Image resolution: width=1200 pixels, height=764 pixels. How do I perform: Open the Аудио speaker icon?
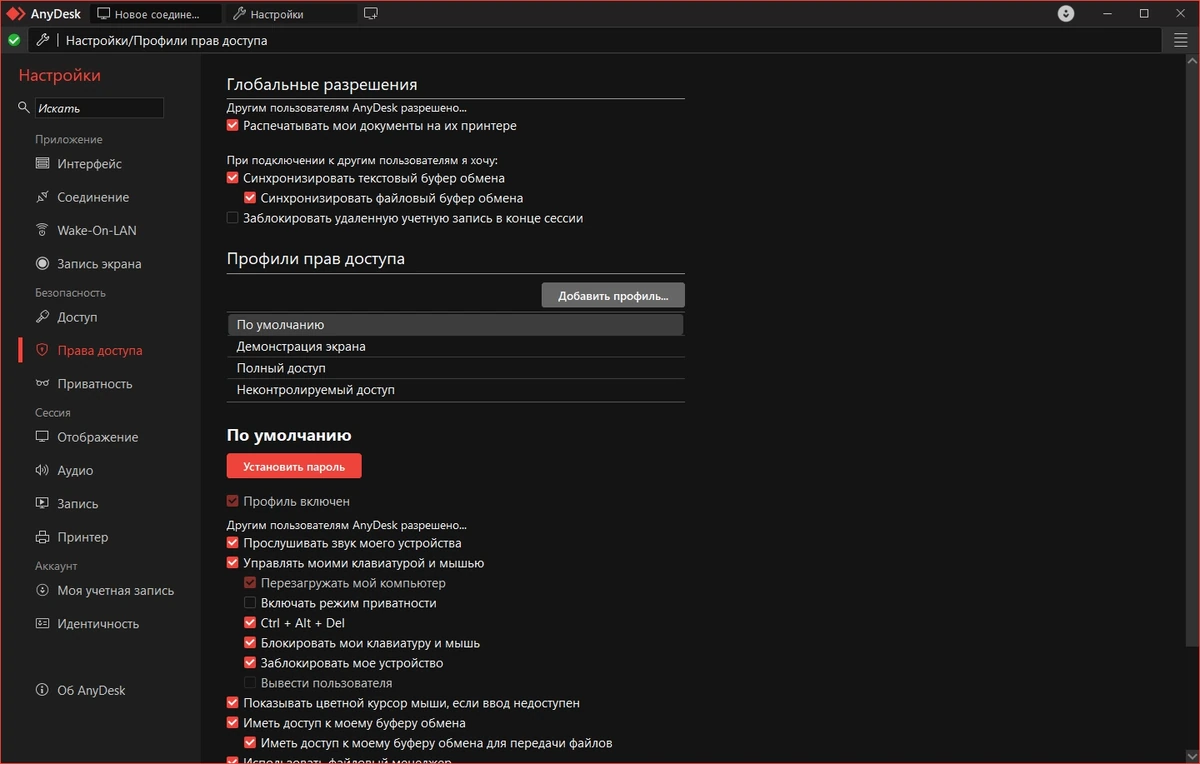point(42,470)
